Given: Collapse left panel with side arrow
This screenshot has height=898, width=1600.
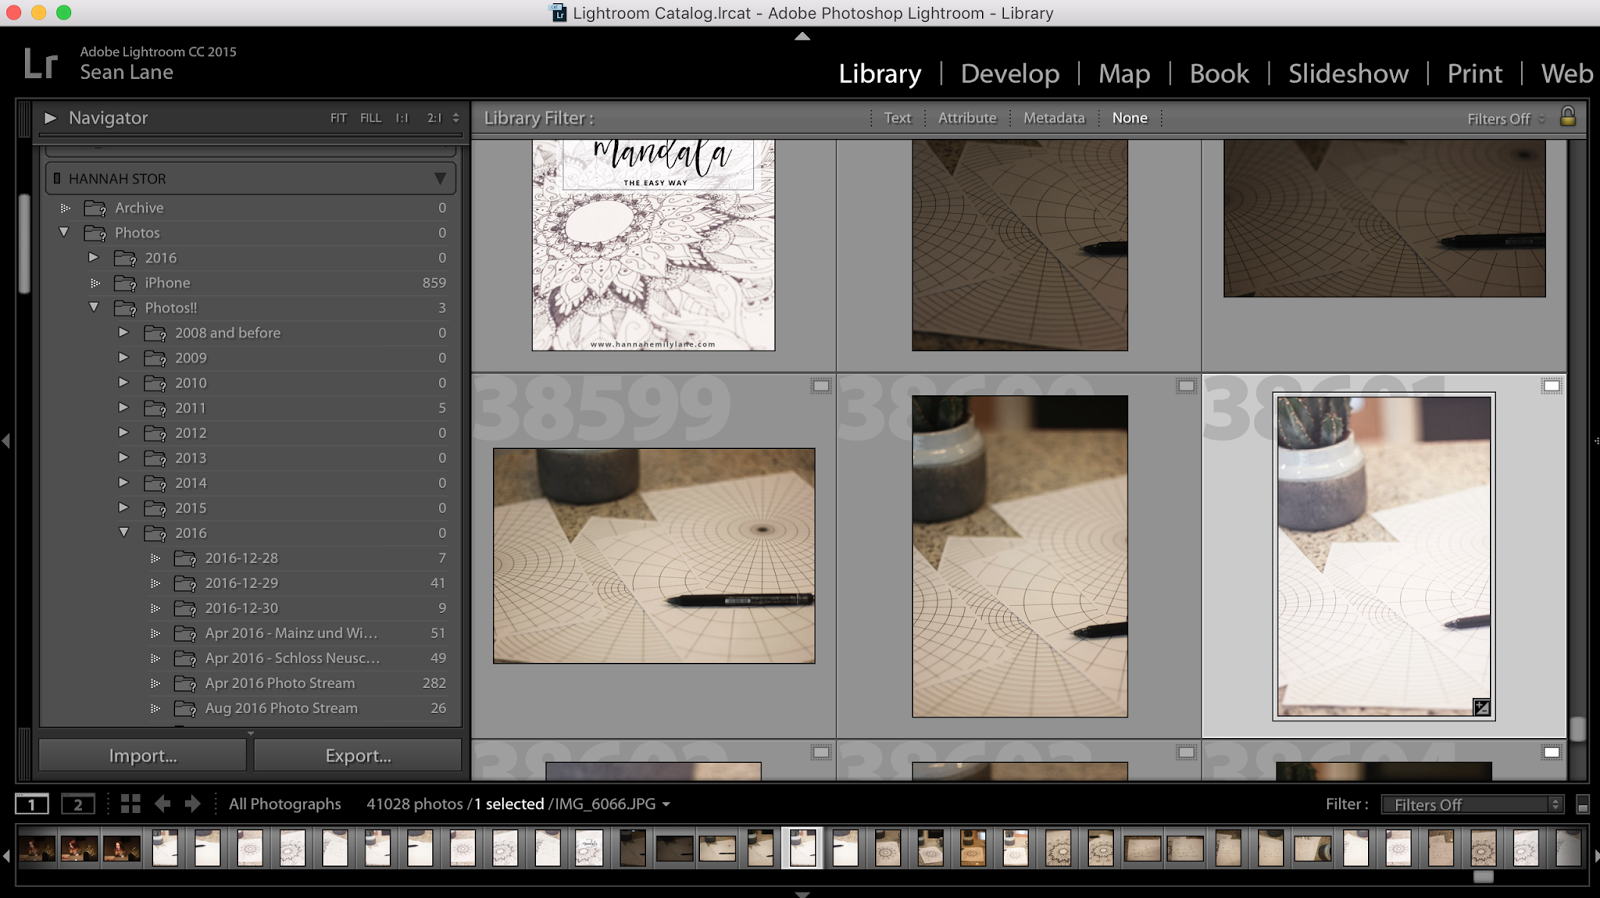Looking at the screenshot, I should (6, 440).
